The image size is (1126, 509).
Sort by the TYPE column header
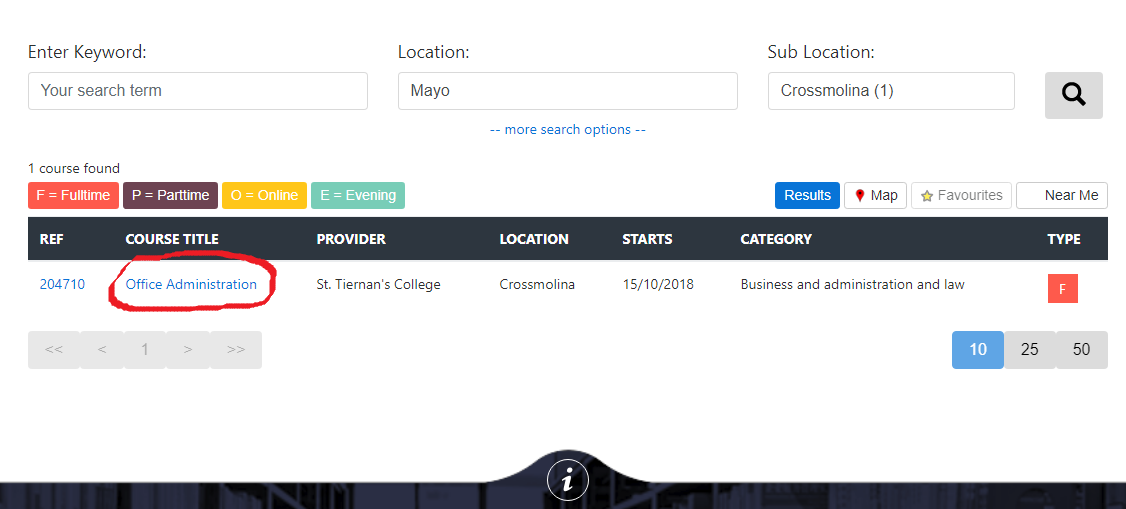coord(1064,239)
